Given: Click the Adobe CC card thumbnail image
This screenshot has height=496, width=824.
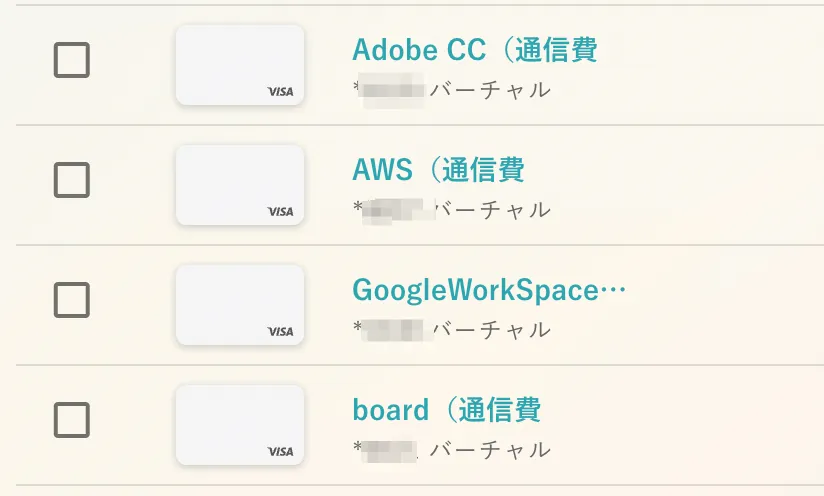Looking at the screenshot, I should tap(240, 64).
